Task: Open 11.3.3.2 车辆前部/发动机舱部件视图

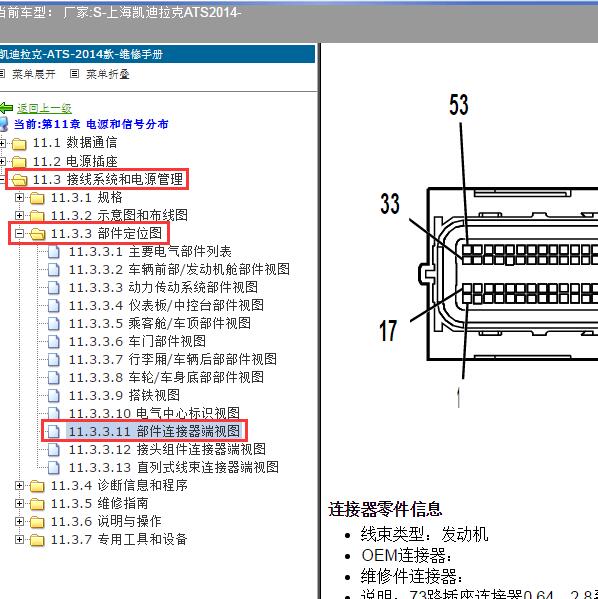Action: click(x=179, y=269)
